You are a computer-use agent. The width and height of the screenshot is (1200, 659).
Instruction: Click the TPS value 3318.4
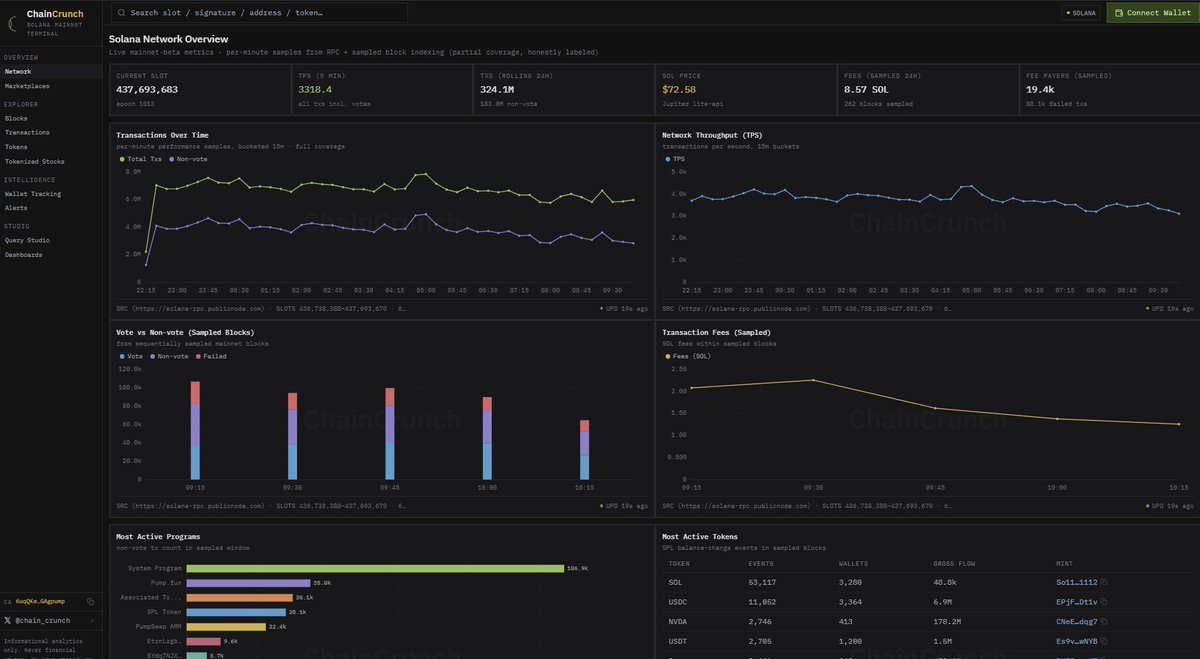pos(315,89)
